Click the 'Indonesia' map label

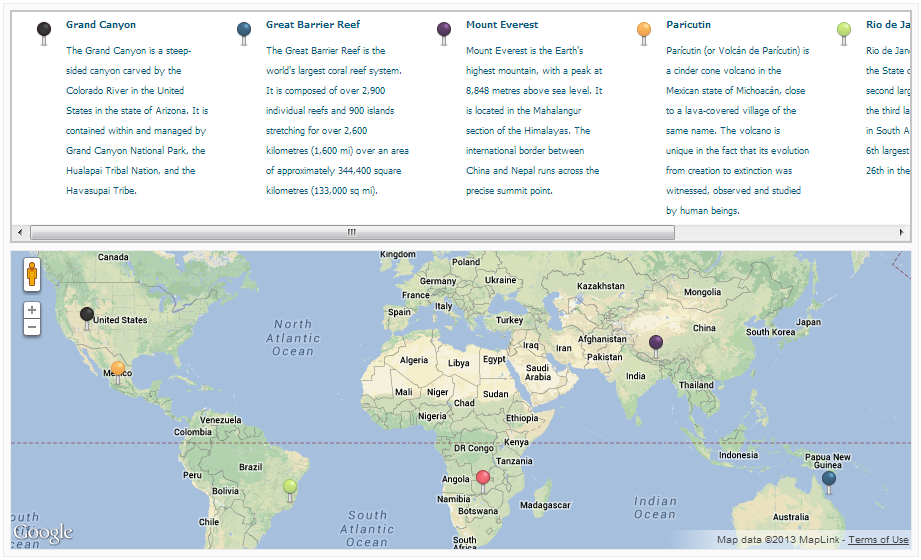click(738, 455)
